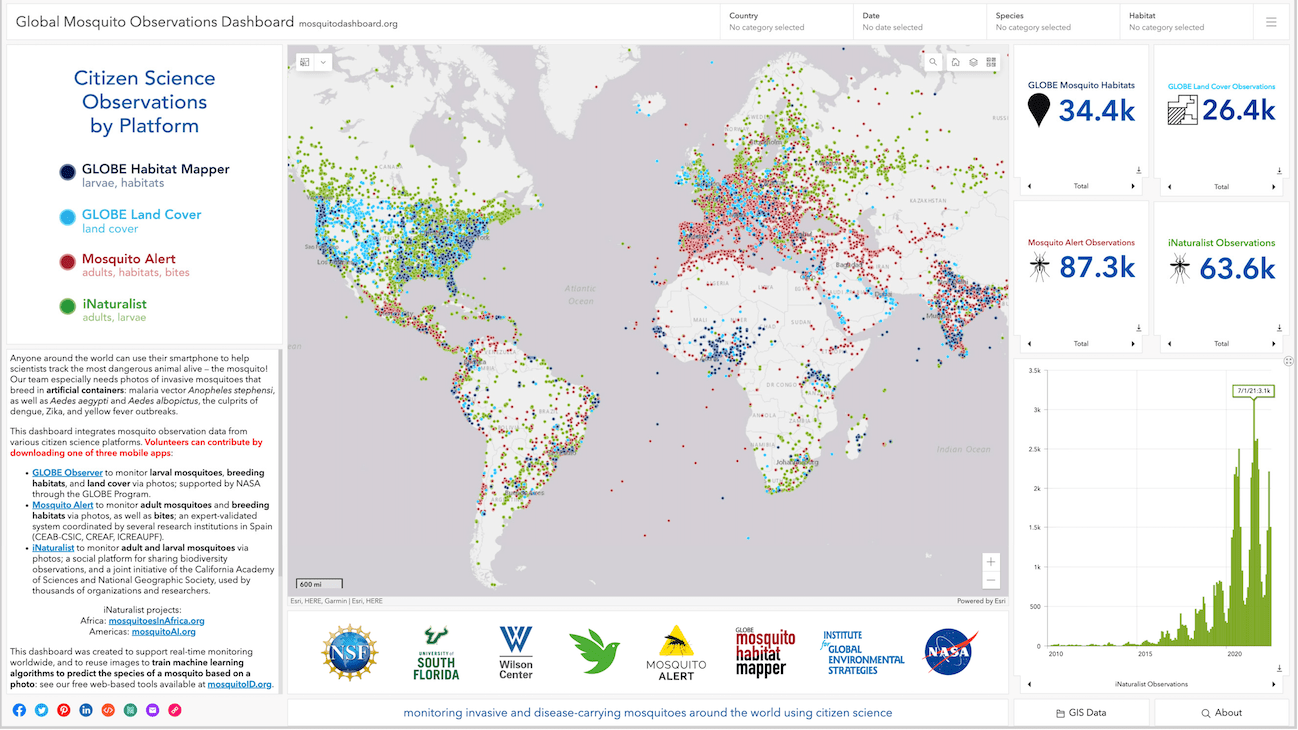
Task: Click the dark blue GLOBE Habitat Mapper swatch
Action: pyautogui.click(x=68, y=173)
